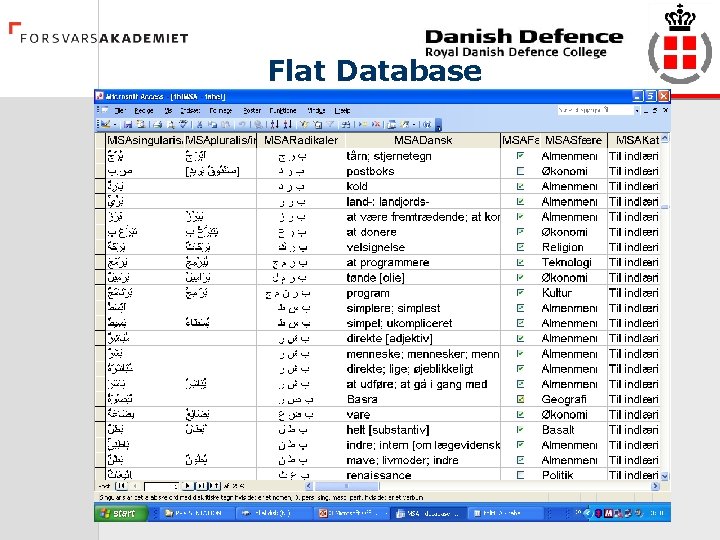720x540 pixels.
Task: Toggle MSAFa checkbox in 'renaissance' row
Action: tap(520, 475)
